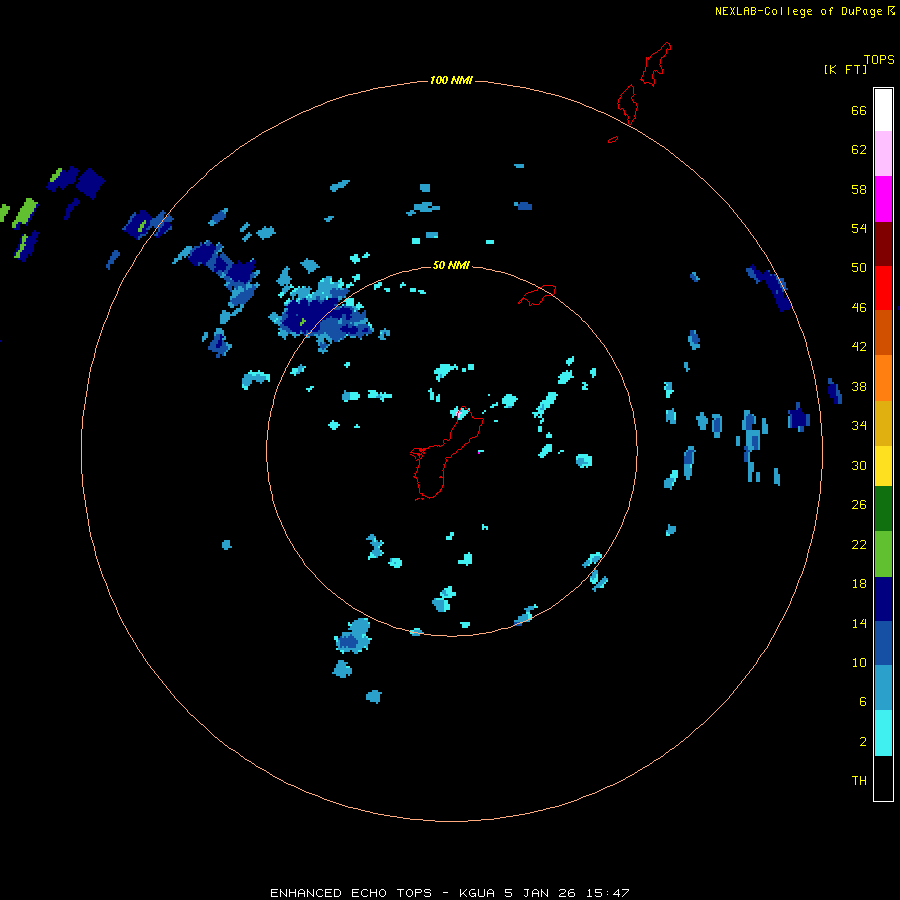Click the 2 legend value
Image resolution: width=900 pixels, height=900 pixels.
(862, 741)
